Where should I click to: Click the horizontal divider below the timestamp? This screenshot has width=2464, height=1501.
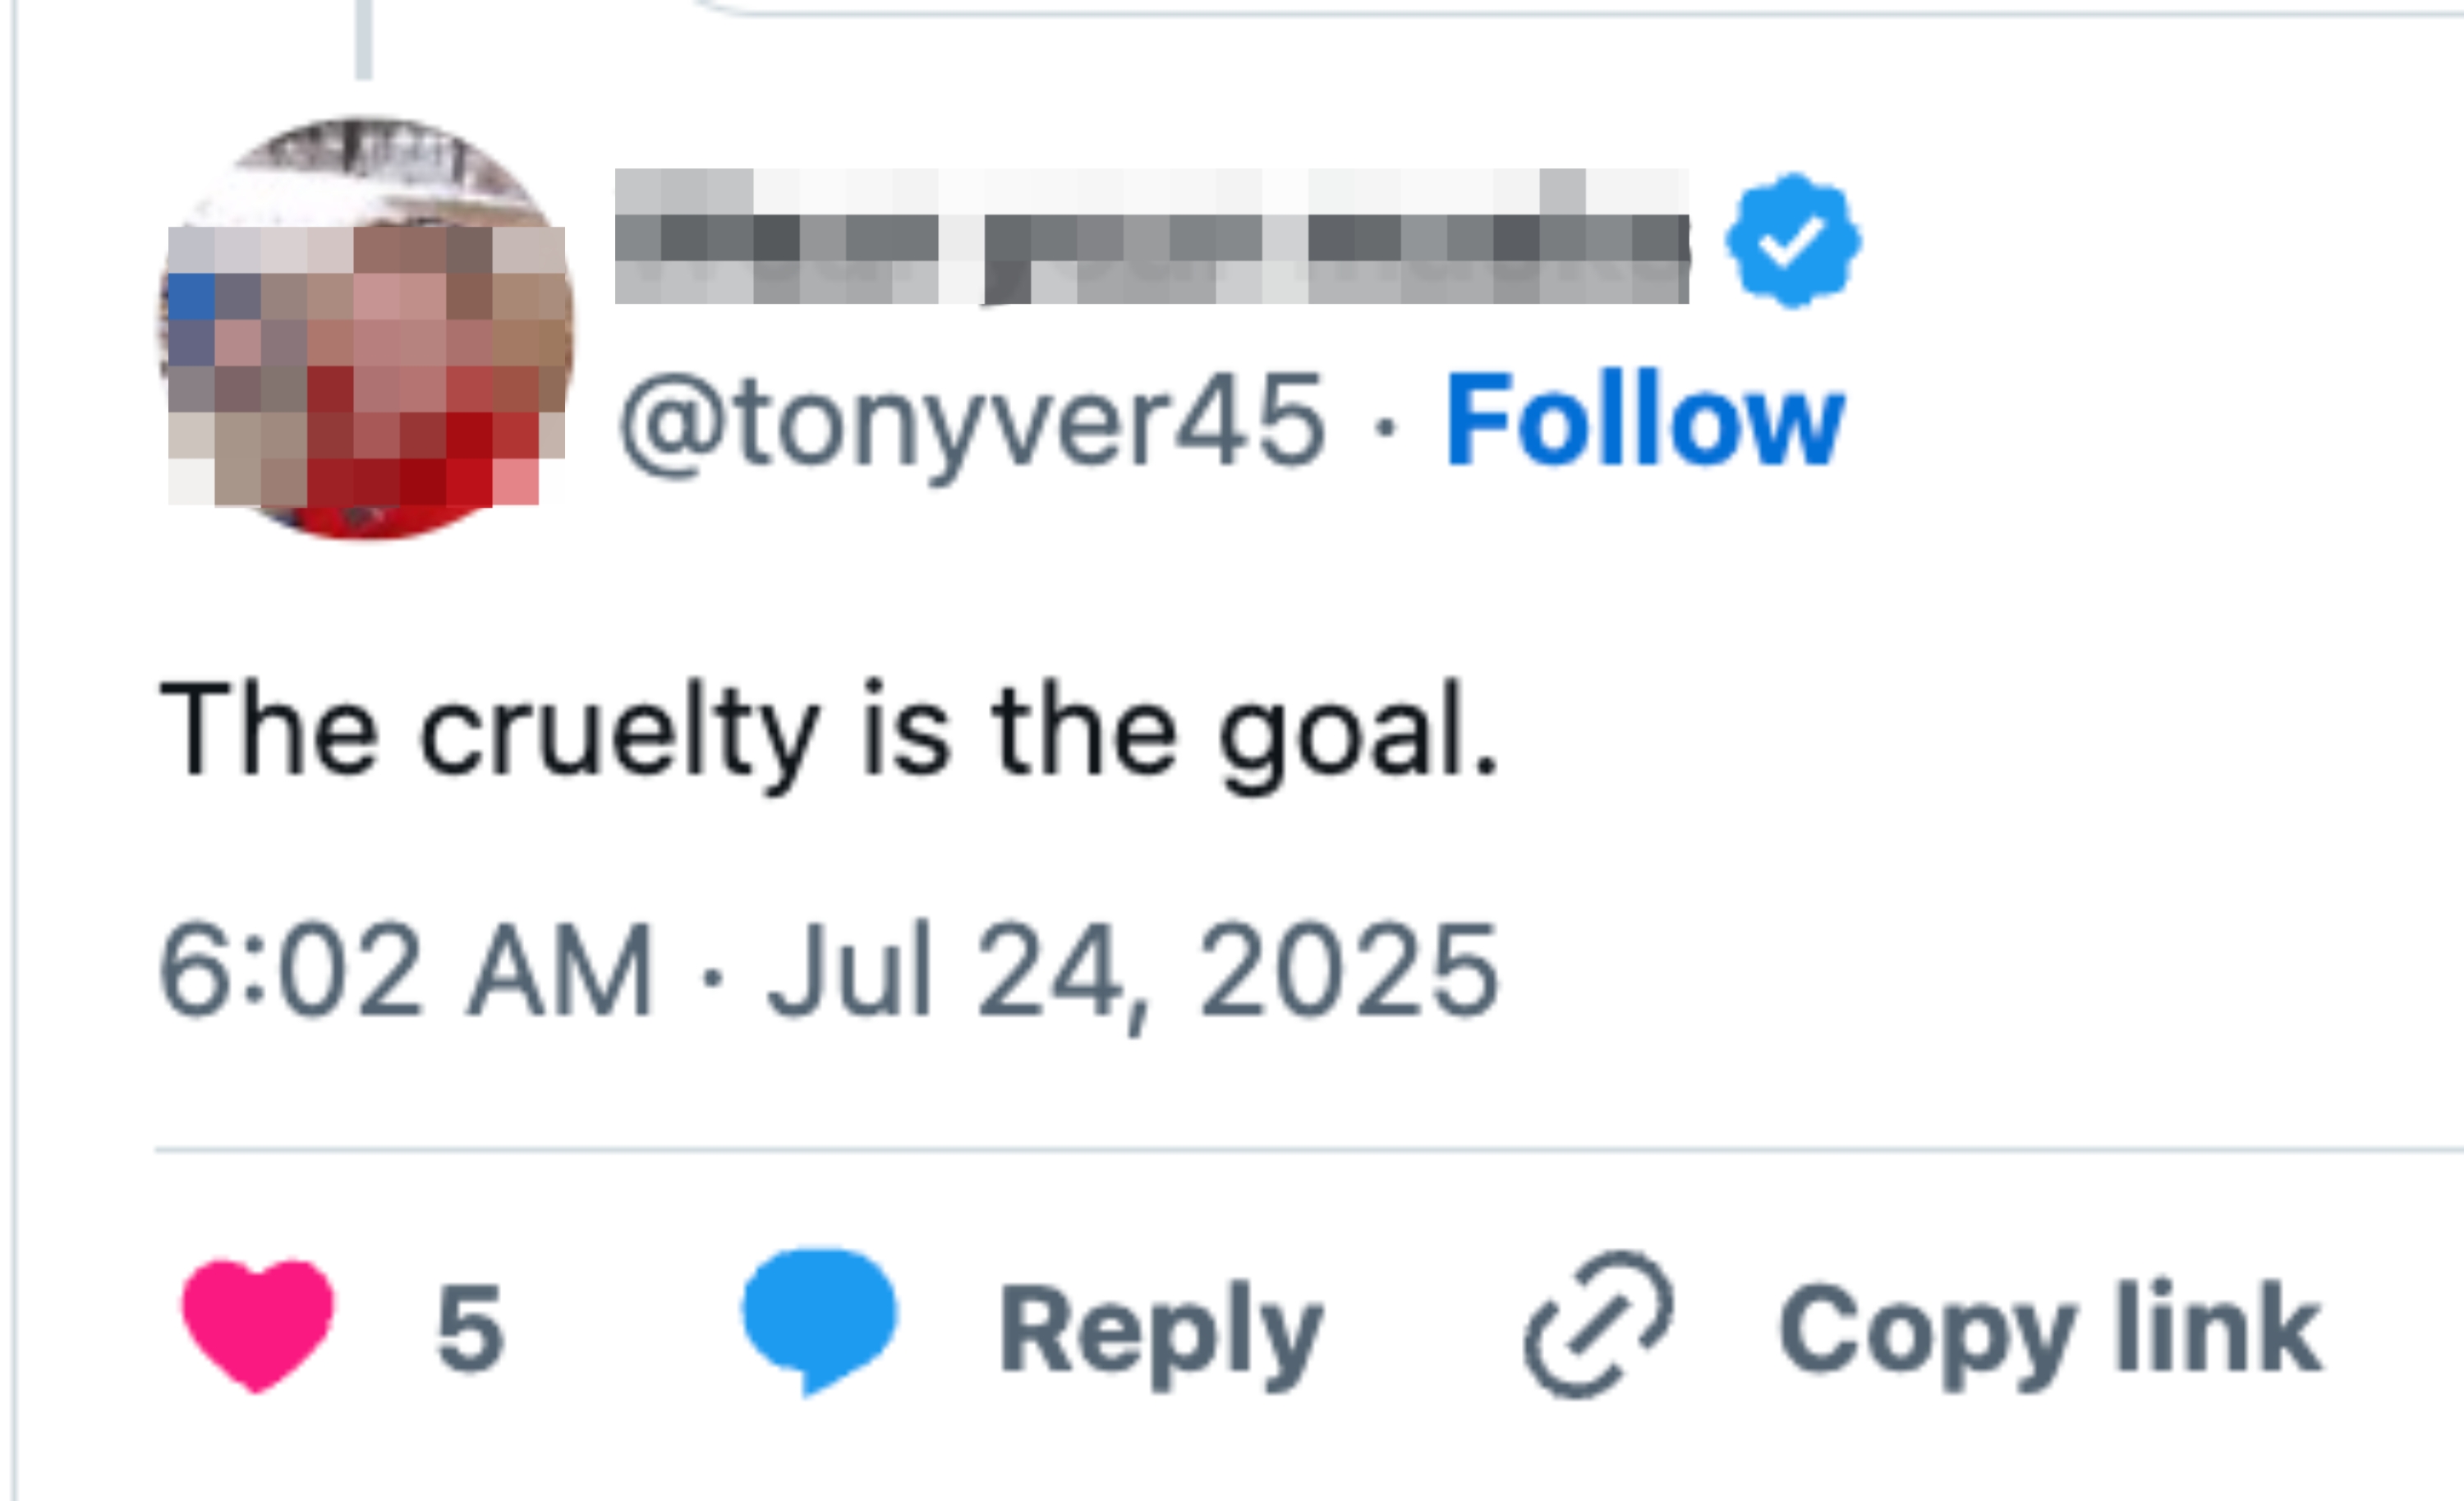point(1300,1150)
